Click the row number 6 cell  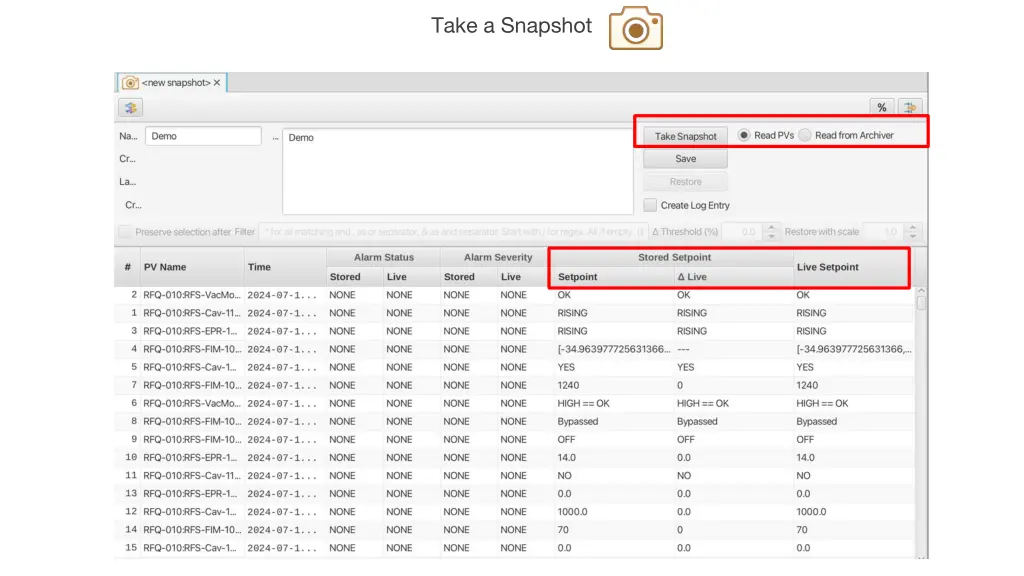coord(133,404)
